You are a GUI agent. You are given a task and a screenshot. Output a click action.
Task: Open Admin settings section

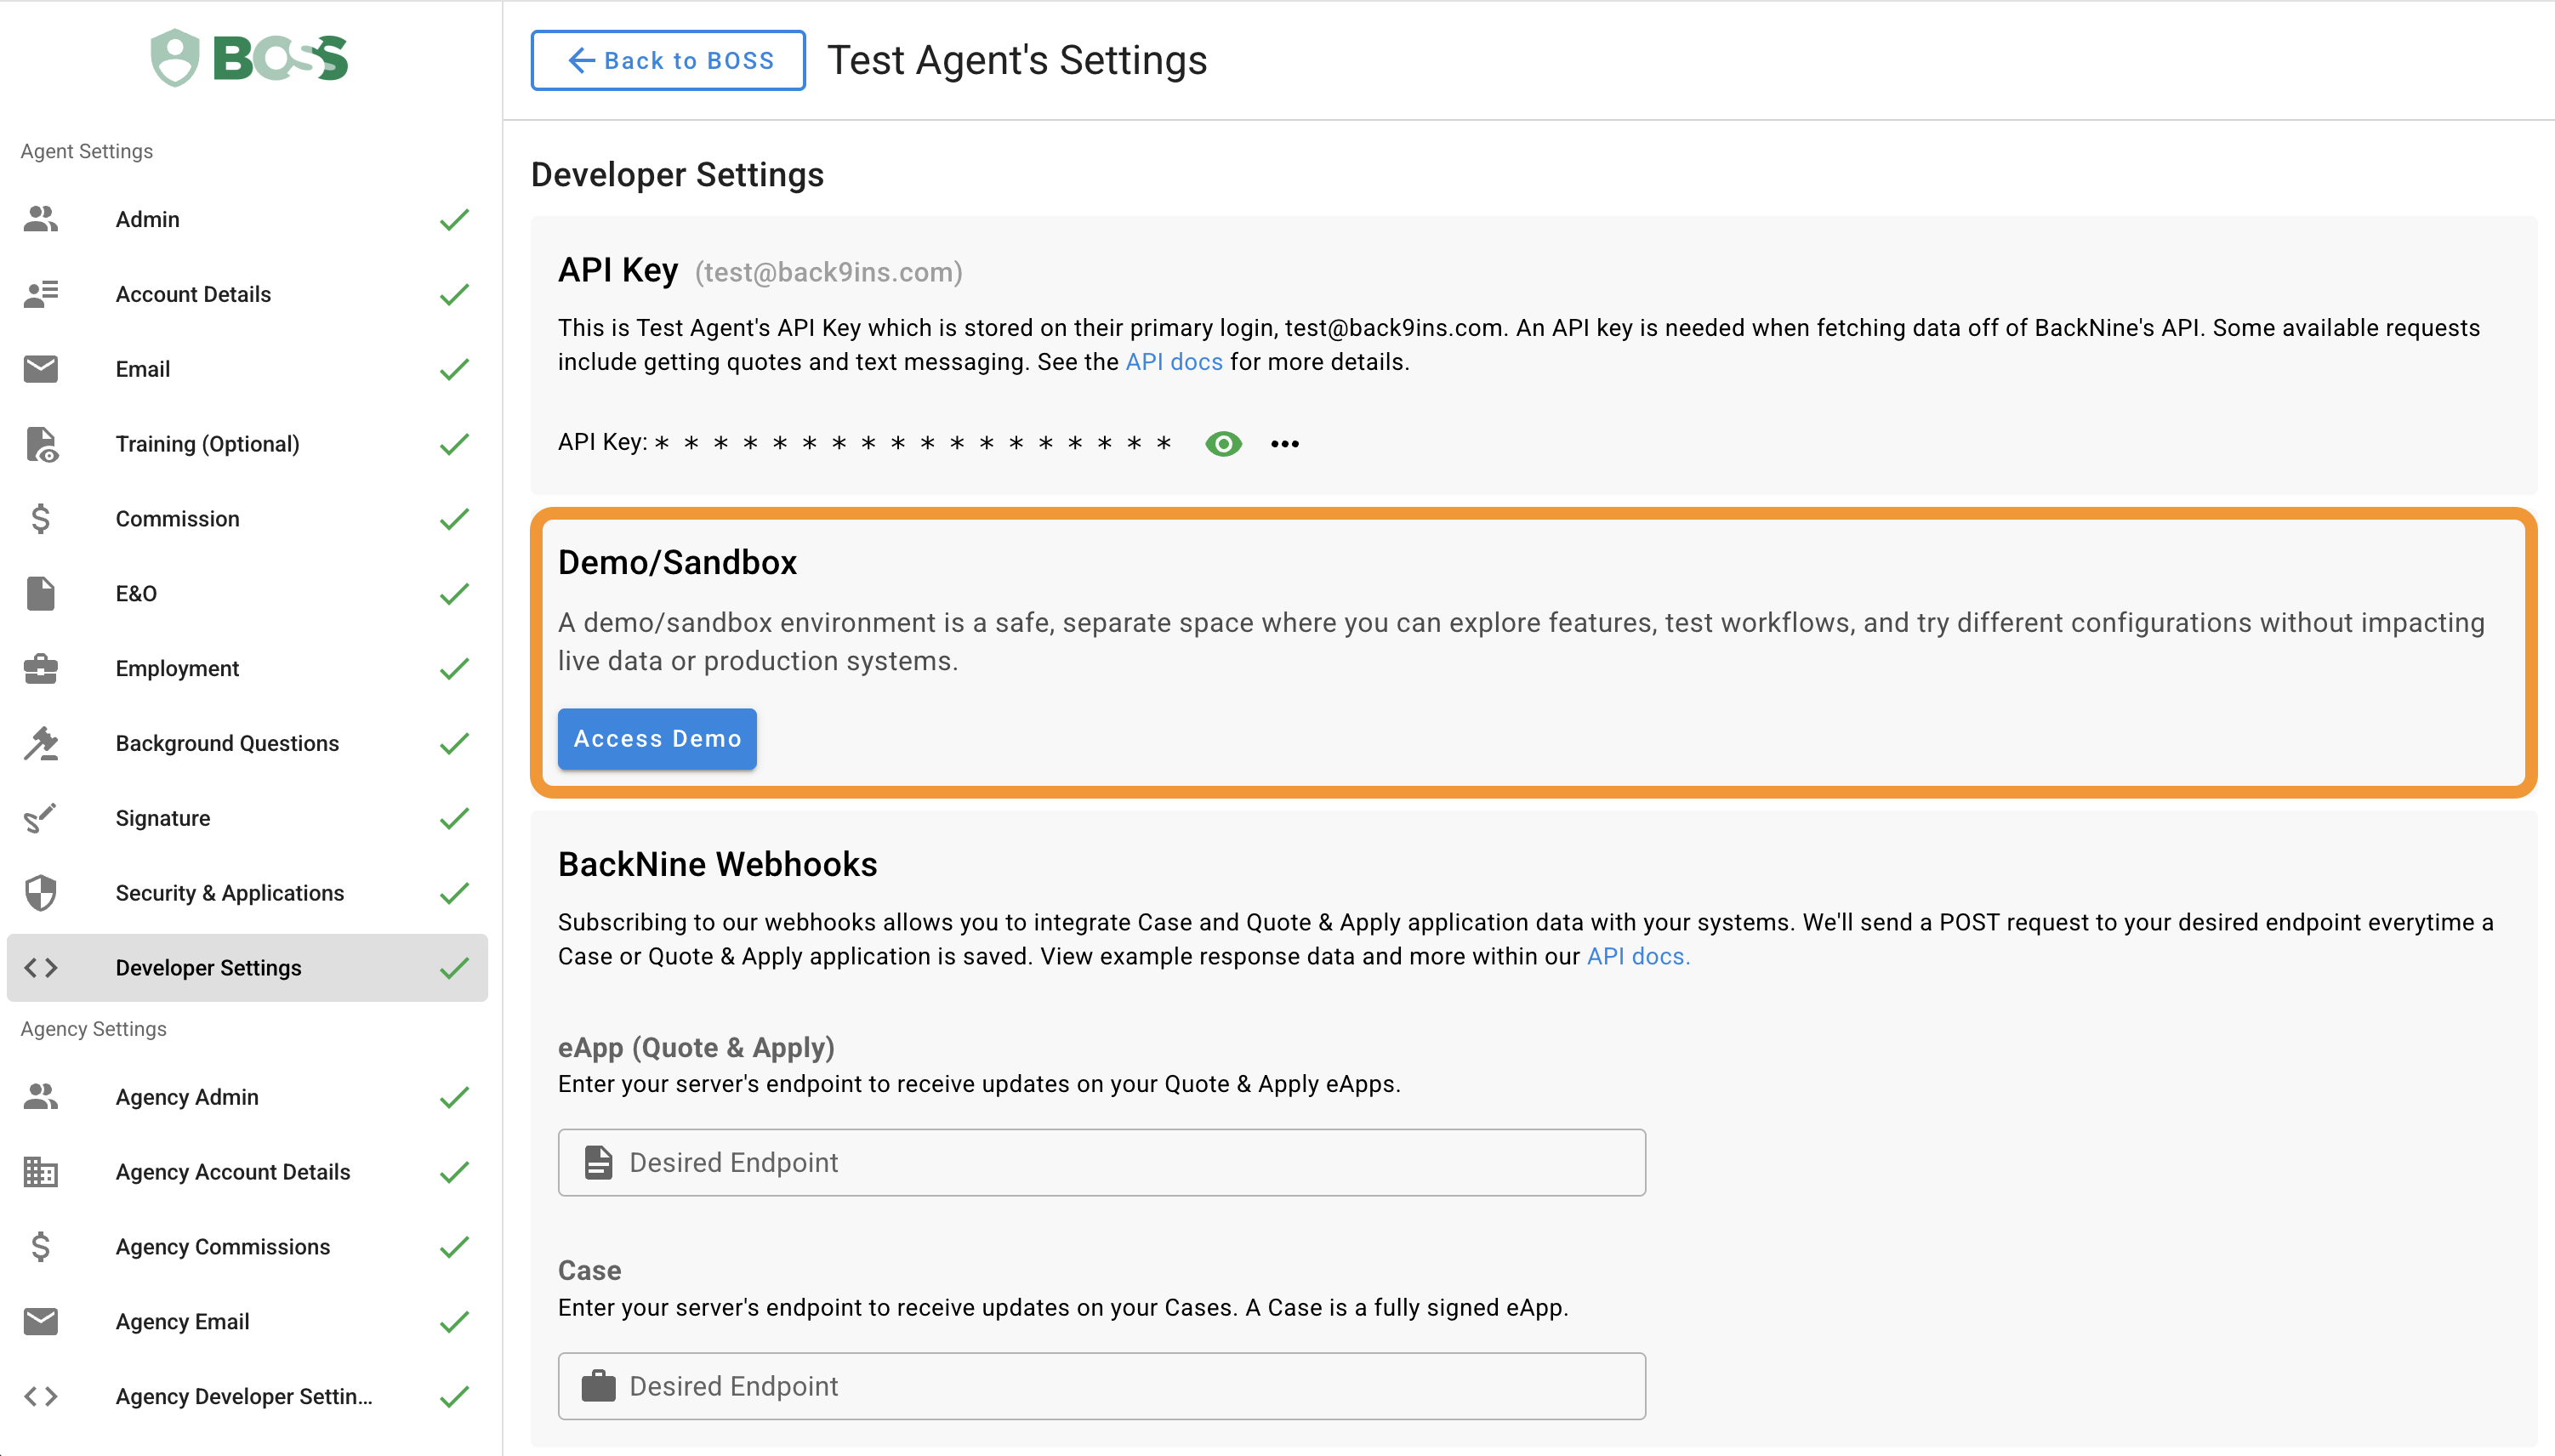[x=247, y=219]
